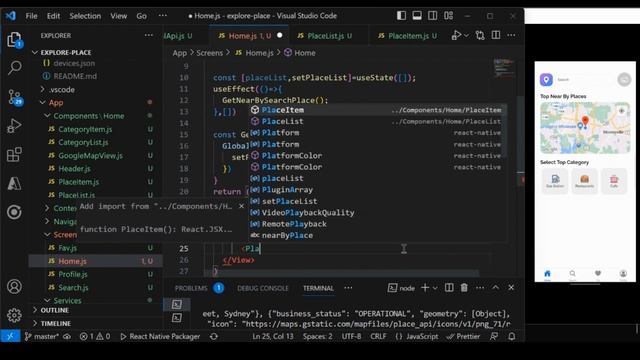Image resolution: width=640 pixels, height=360 pixels.
Task: Click errors and warnings count in status bar
Action: (95, 336)
